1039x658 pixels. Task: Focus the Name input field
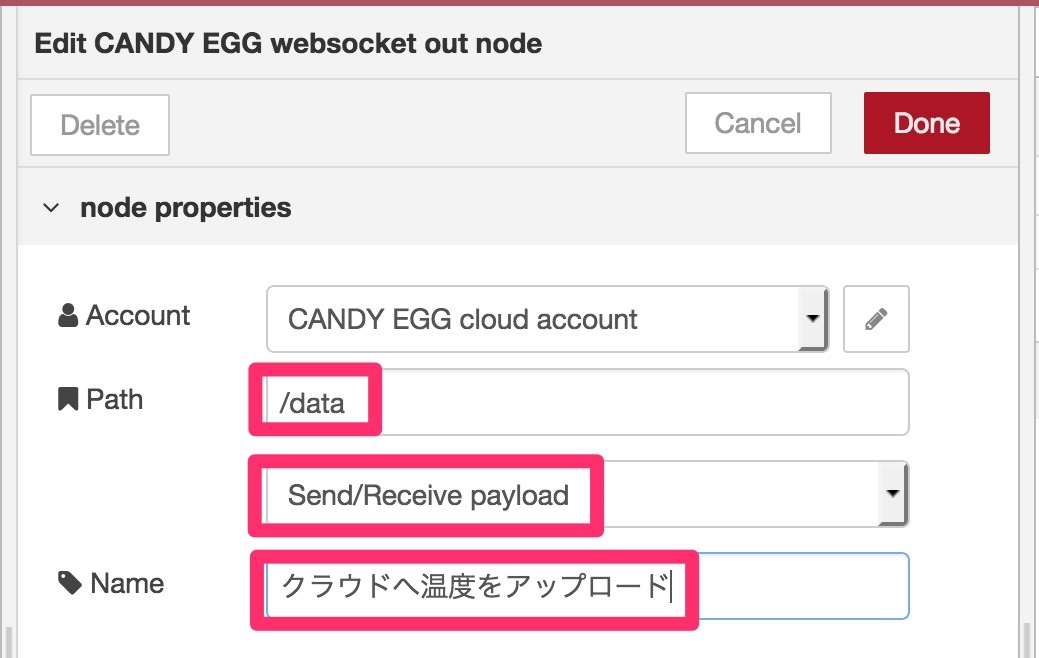coord(587,586)
